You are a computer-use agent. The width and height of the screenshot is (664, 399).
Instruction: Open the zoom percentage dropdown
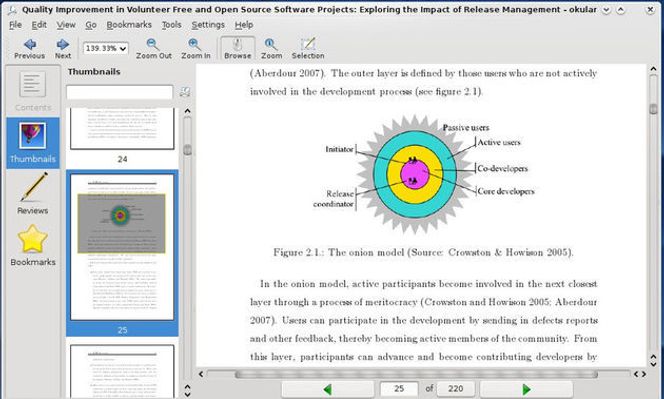(x=105, y=48)
